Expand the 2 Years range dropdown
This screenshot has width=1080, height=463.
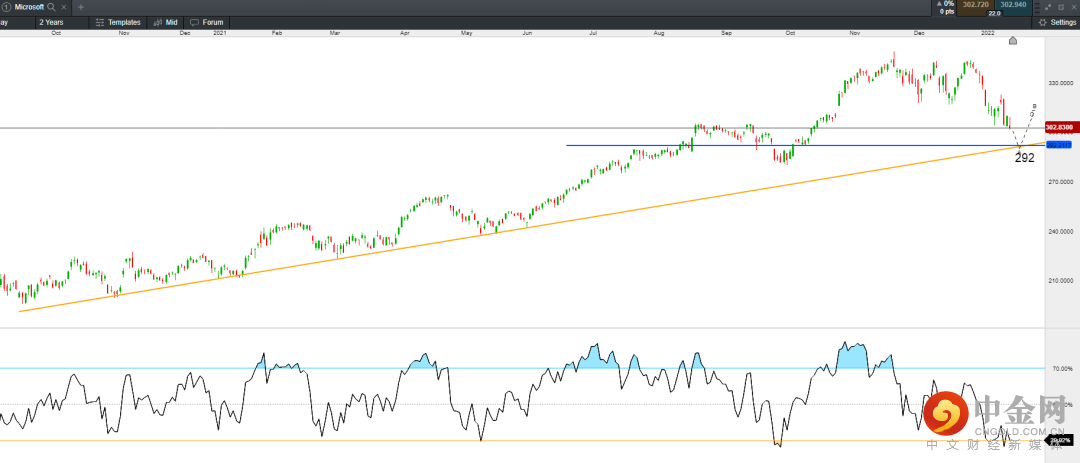tap(61, 21)
